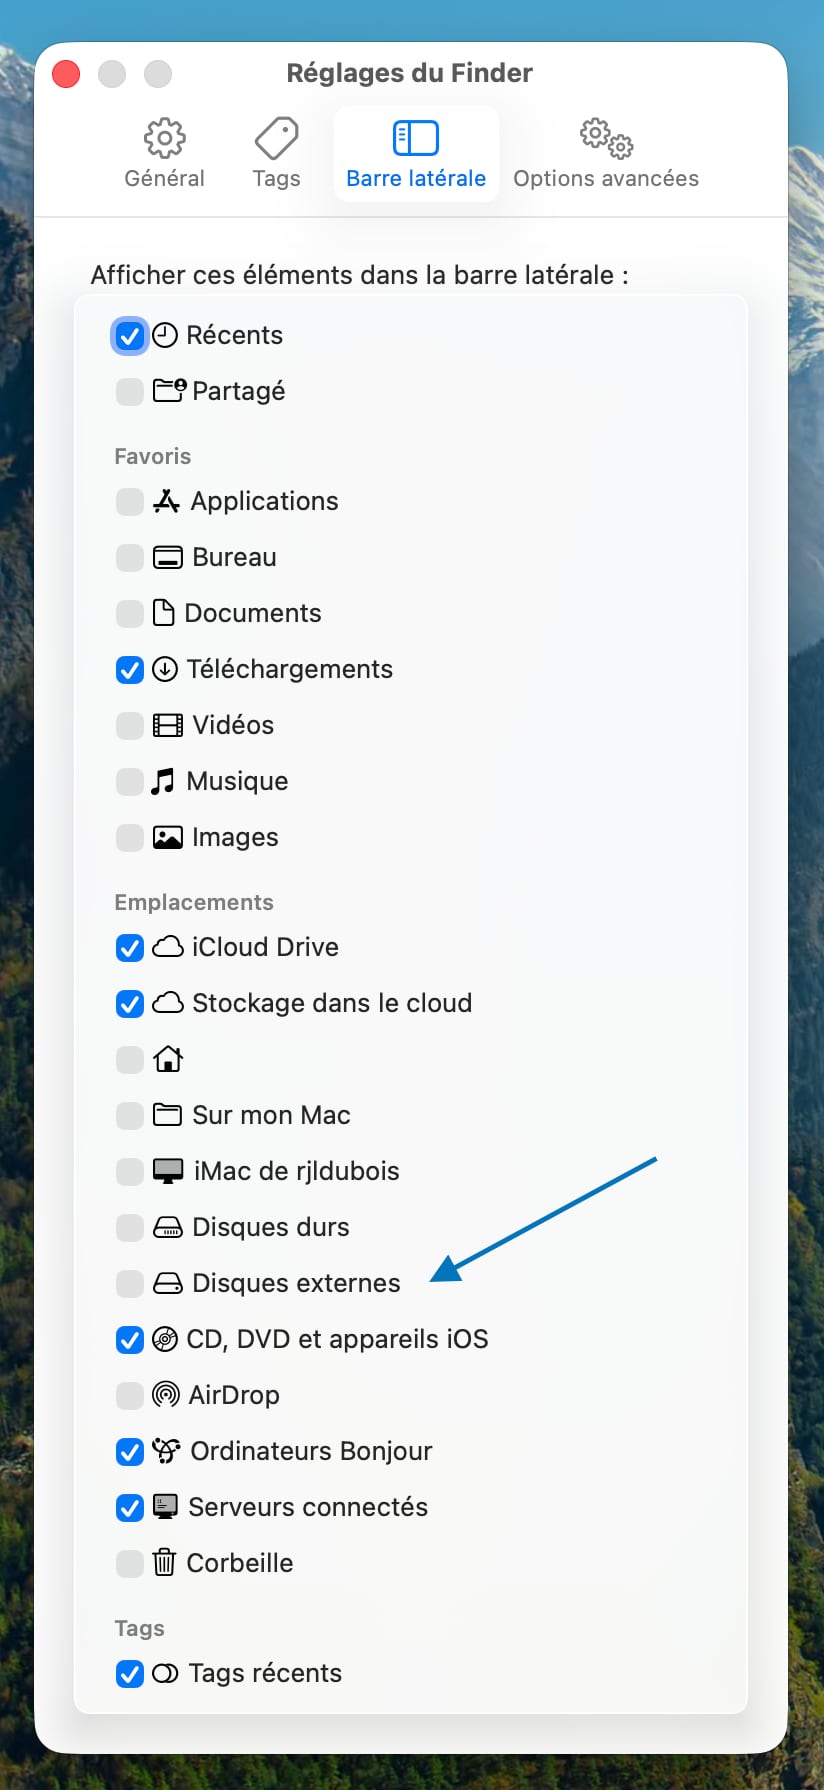Viewport: 824px width, 1790px height.
Task: Enable the Applications checkbox
Action: [130, 502]
